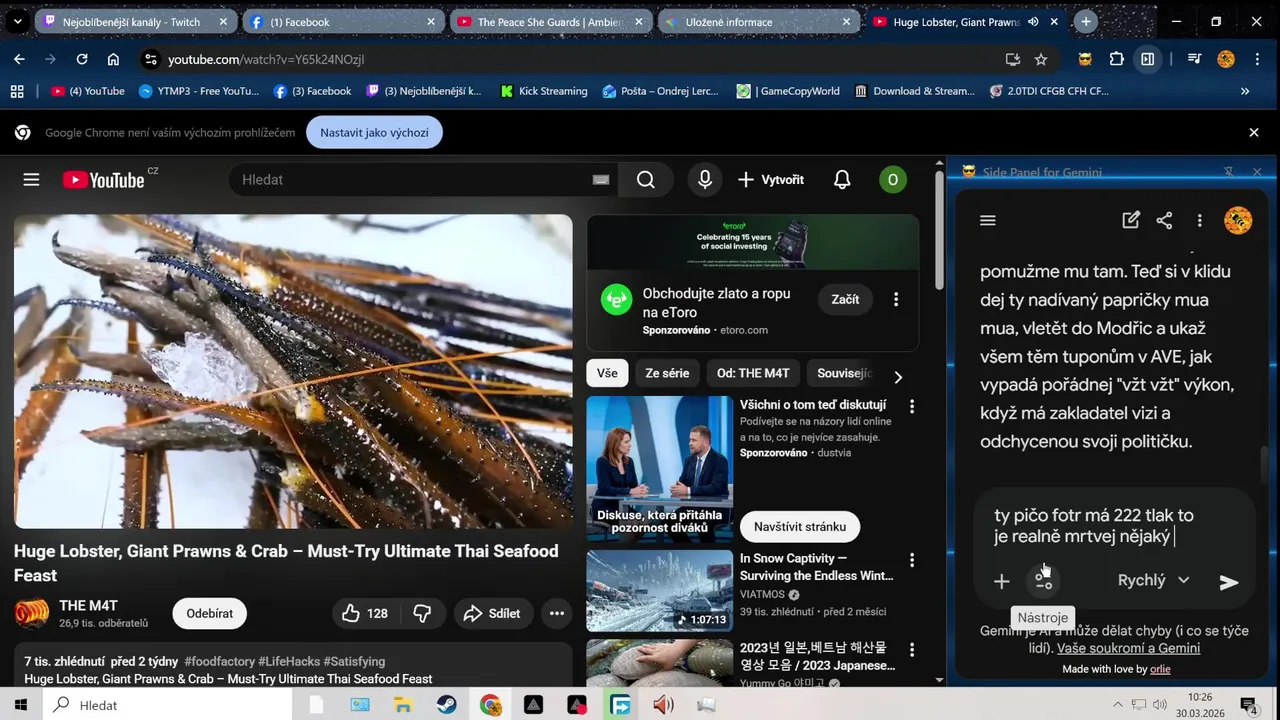Open Gemini account avatar

[1238, 220]
